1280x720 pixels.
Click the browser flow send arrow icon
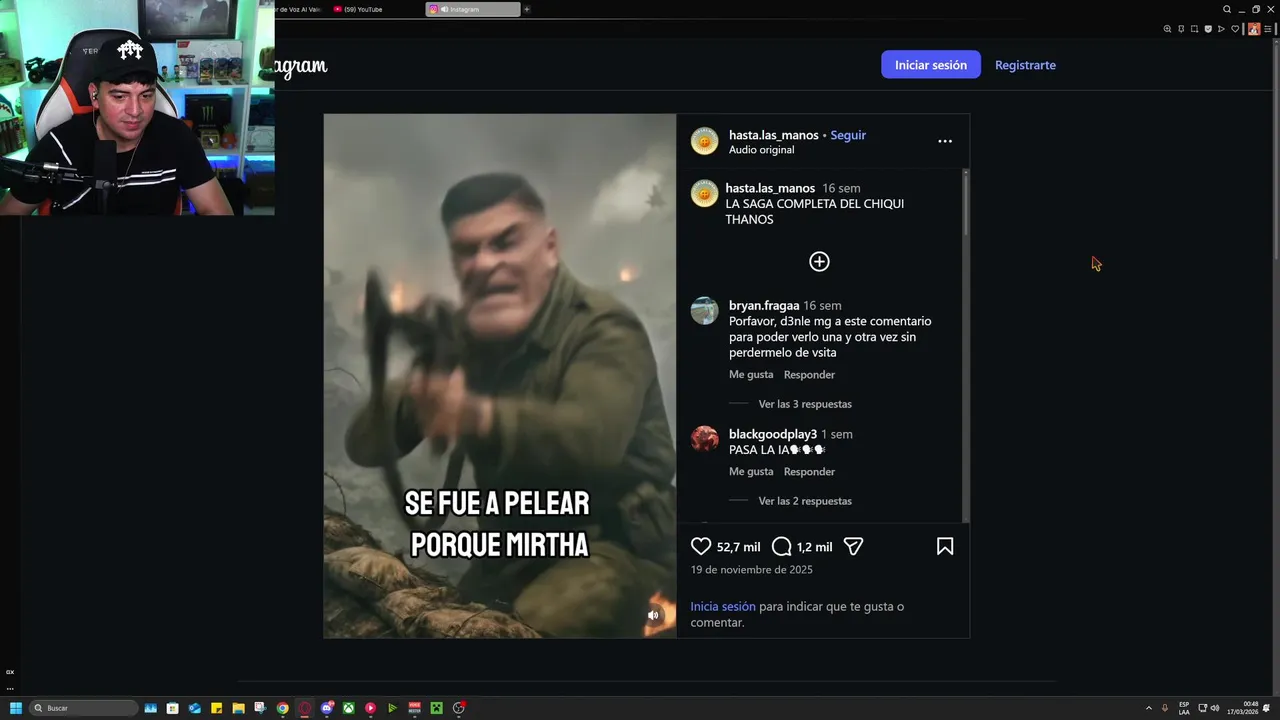[x=1221, y=29]
